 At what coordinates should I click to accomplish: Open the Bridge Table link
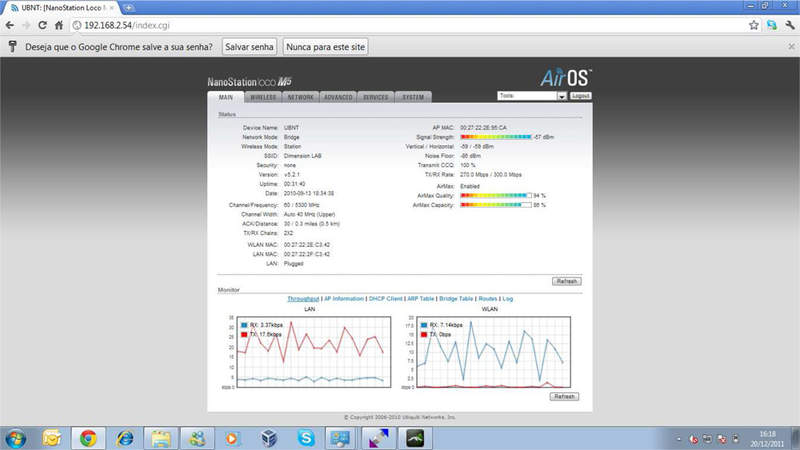coord(456,298)
